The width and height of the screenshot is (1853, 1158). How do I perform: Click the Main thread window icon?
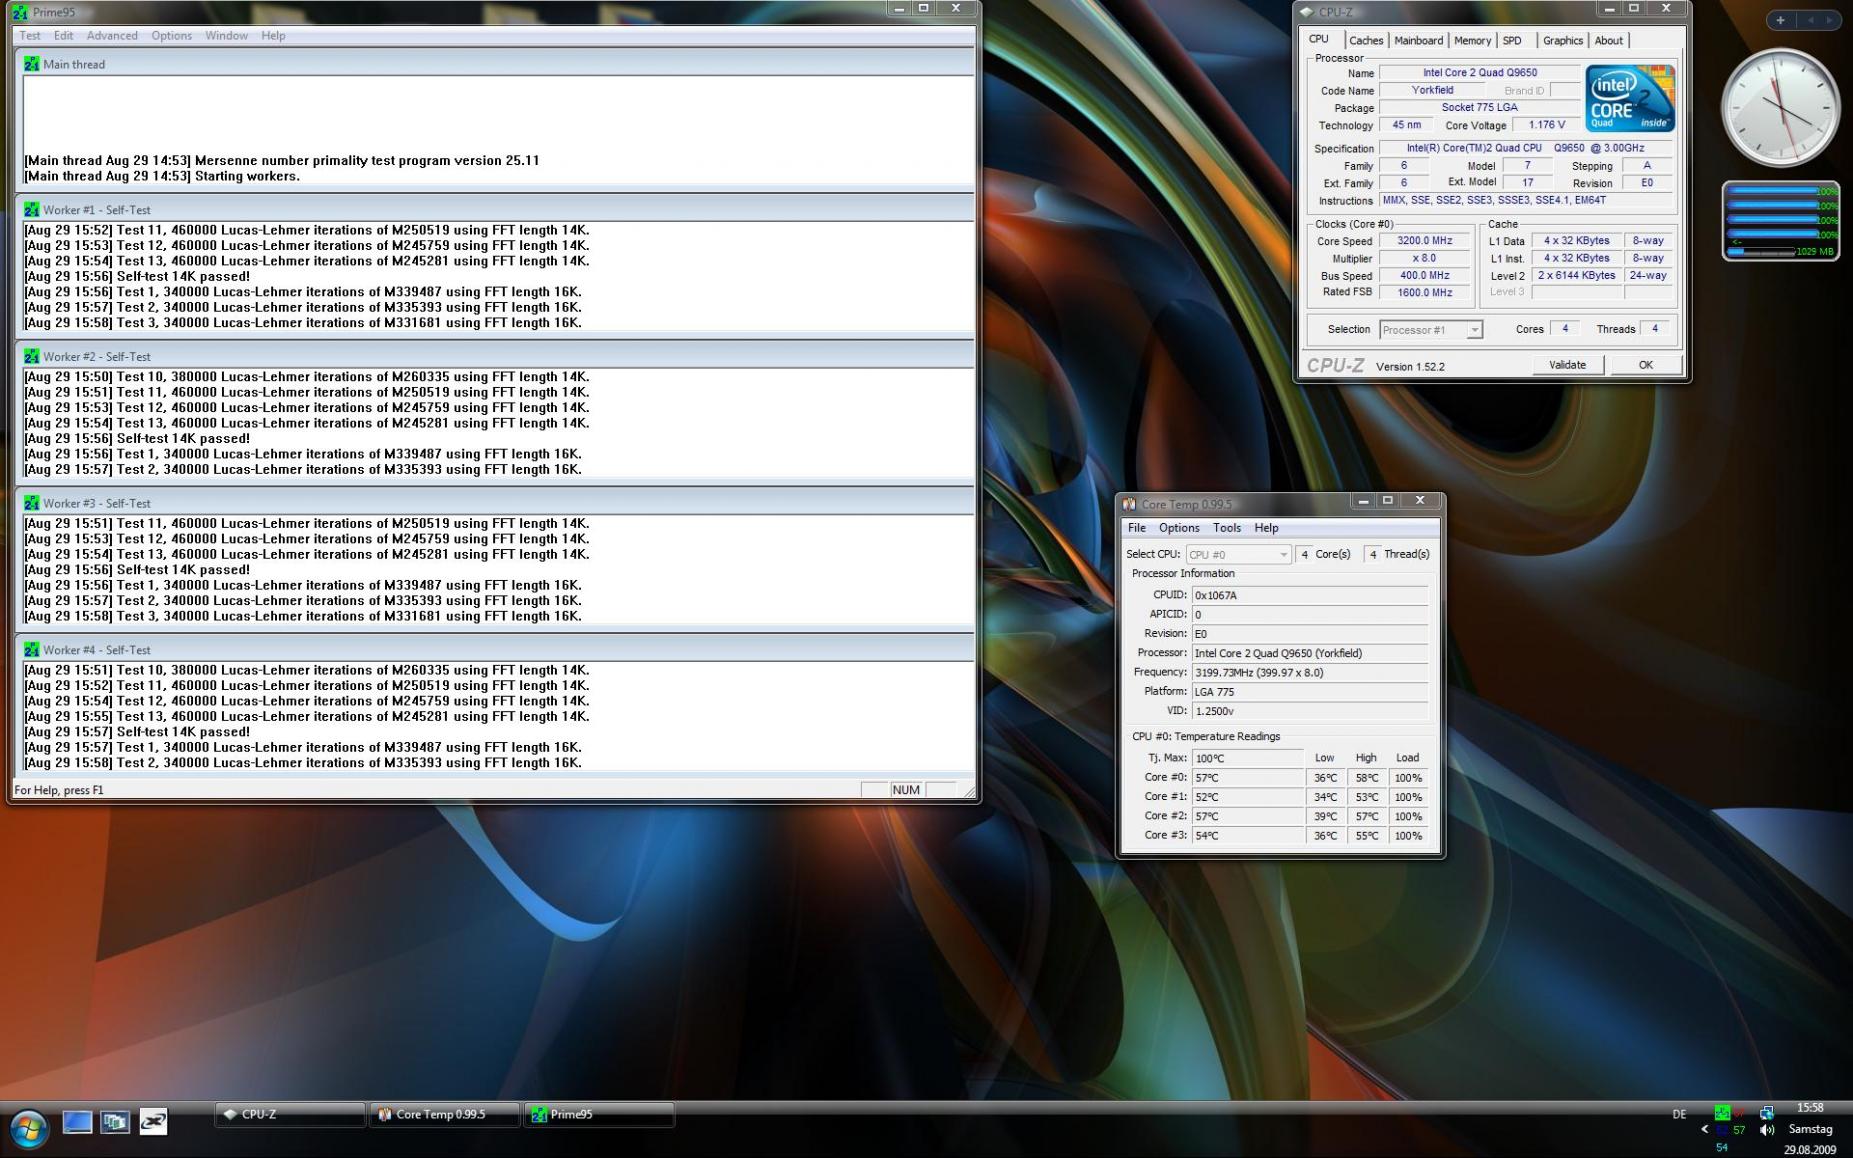coord(32,64)
